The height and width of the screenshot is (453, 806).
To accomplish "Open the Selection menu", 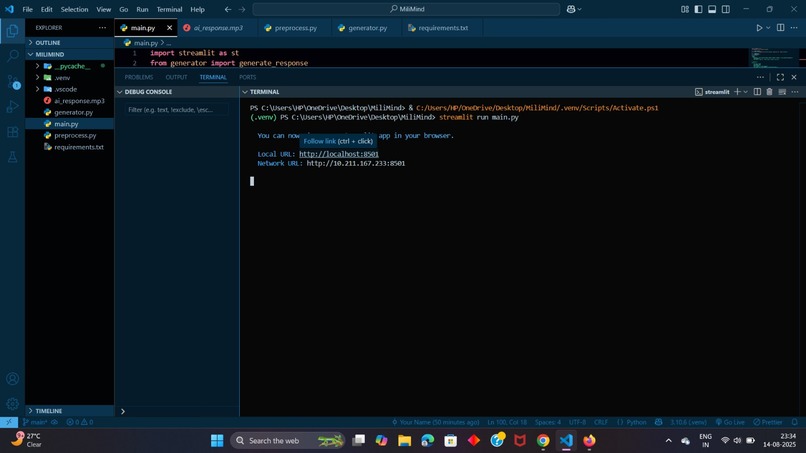I will [x=74, y=9].
